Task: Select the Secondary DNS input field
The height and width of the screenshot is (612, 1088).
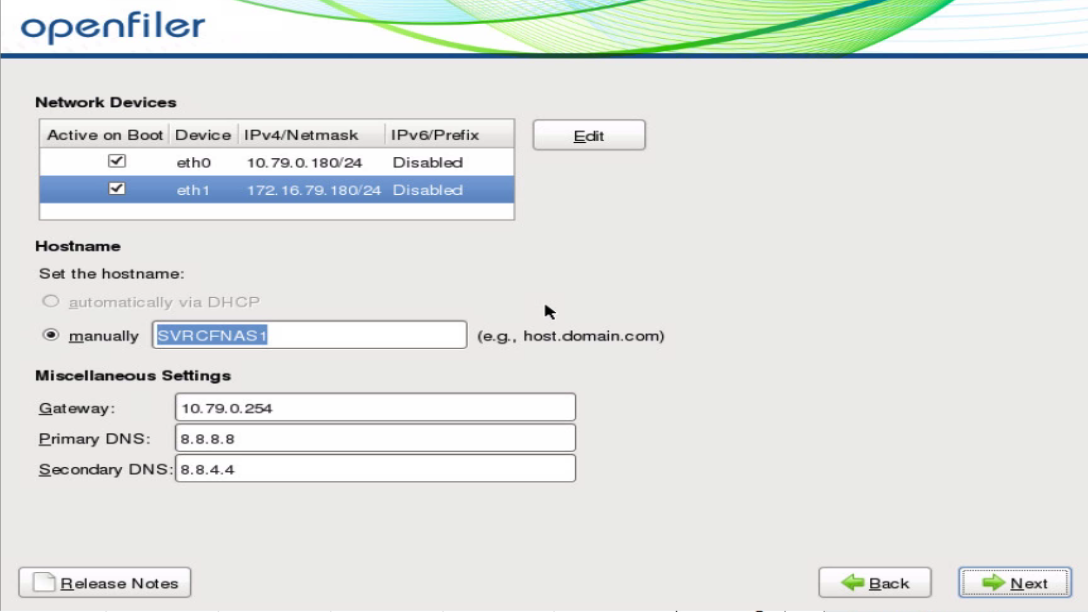Action: coord(375,468)
